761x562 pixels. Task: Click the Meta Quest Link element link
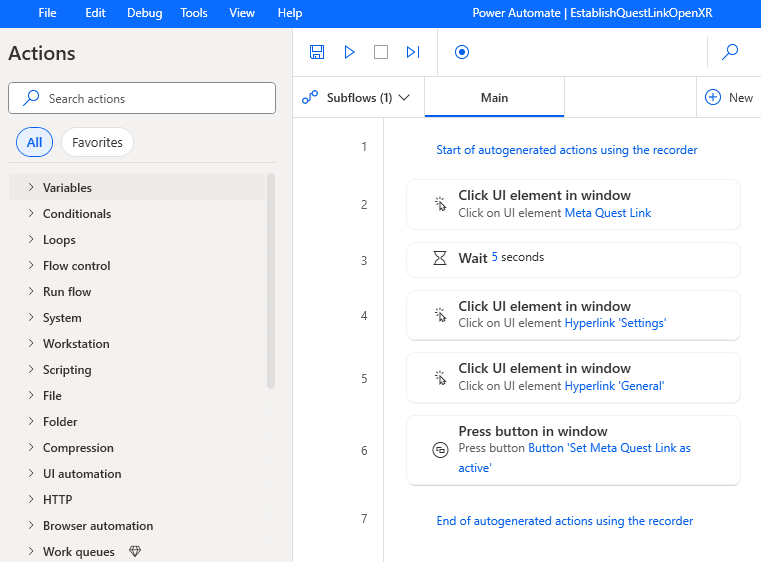pyautogui.click(x=608, y=213)
